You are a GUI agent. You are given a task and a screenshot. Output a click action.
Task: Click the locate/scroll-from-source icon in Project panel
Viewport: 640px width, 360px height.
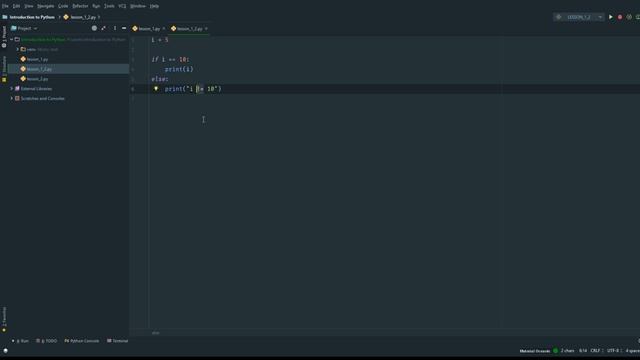click(94, 28)
